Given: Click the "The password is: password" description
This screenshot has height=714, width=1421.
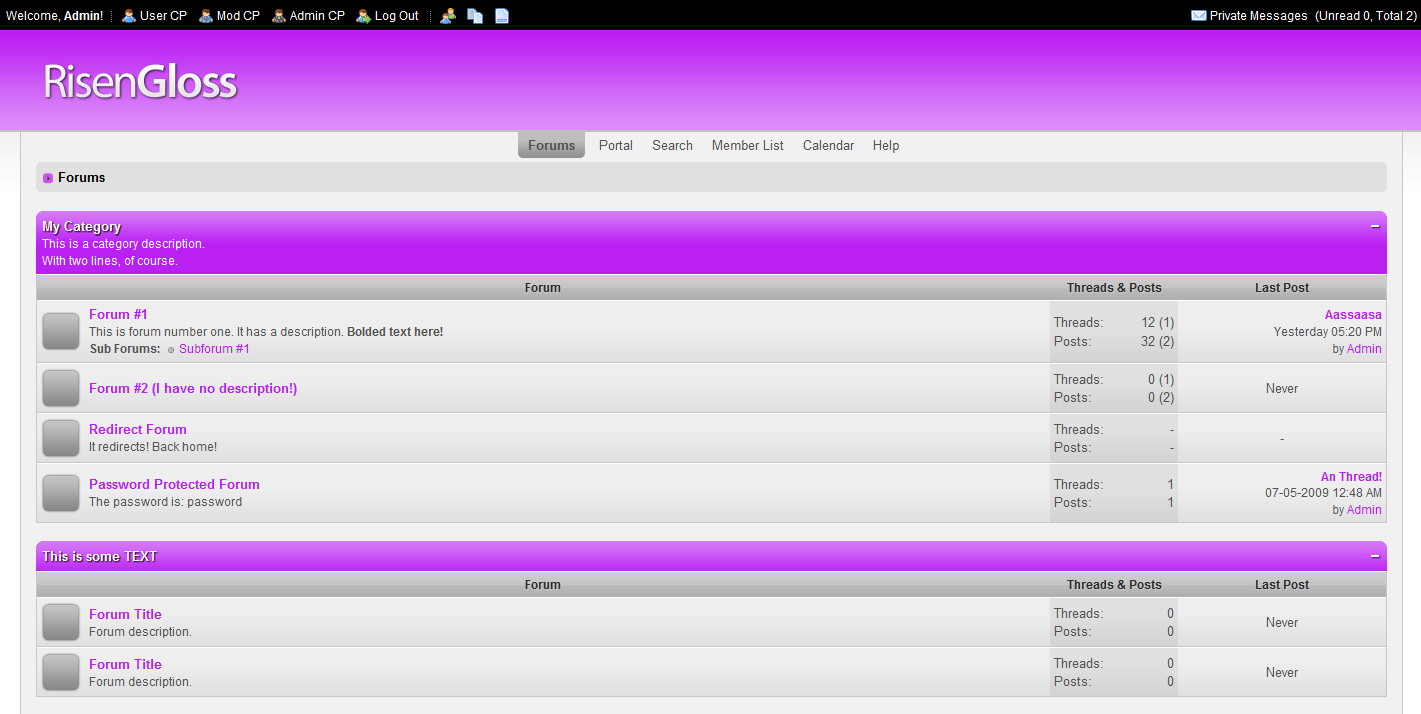Looking at the screenshot, I should point(165,502).
